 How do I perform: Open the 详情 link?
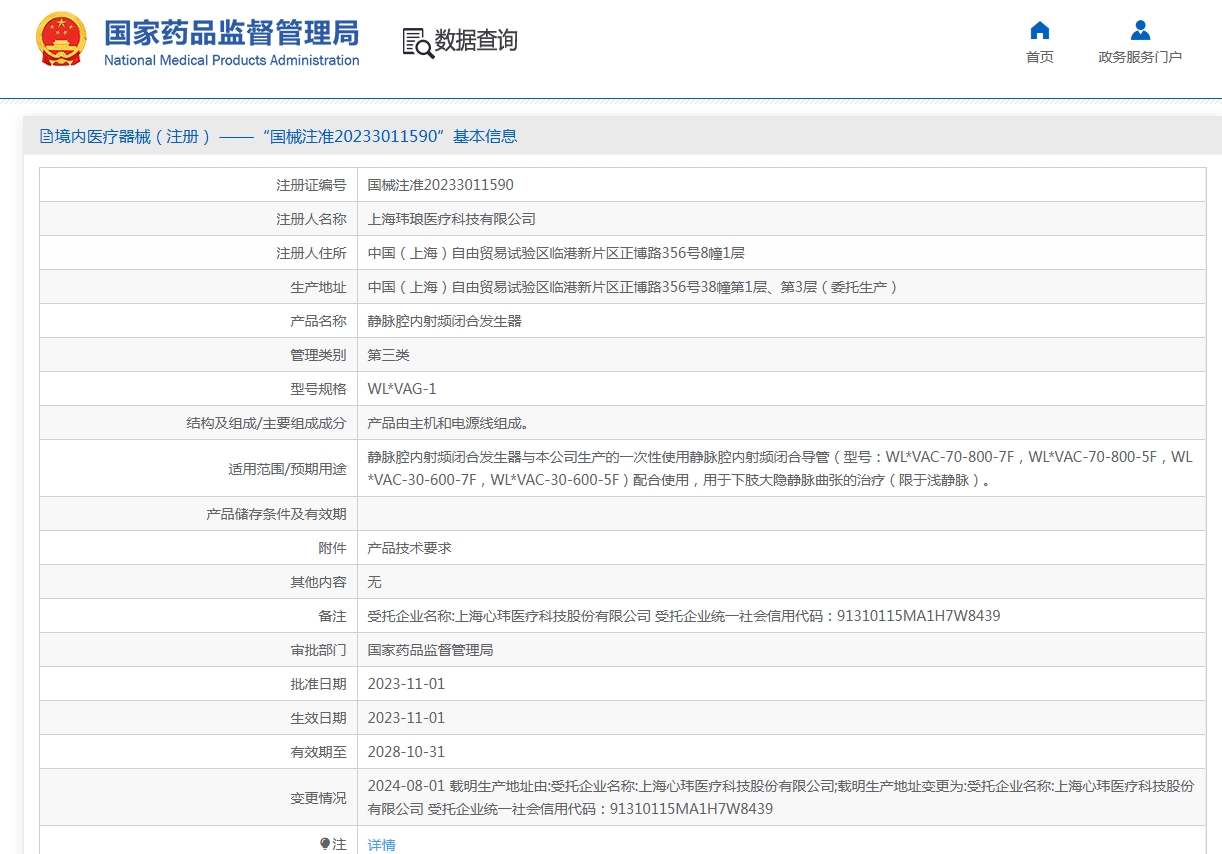[382, 845]
